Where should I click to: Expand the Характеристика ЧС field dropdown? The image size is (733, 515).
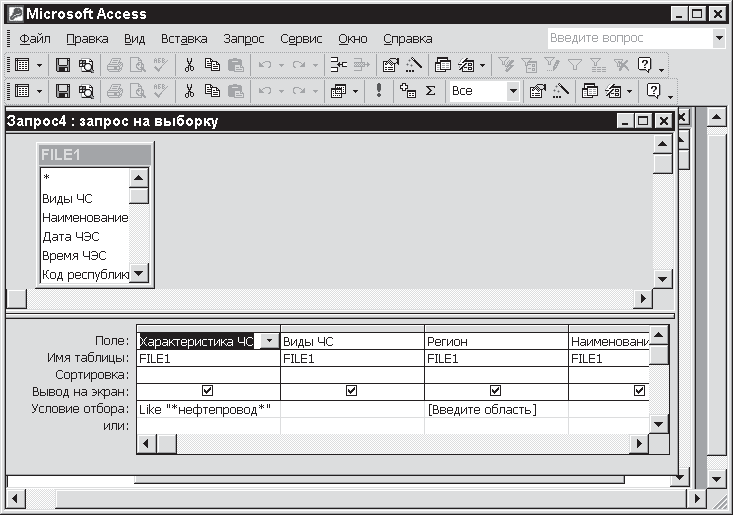[268, 341]
